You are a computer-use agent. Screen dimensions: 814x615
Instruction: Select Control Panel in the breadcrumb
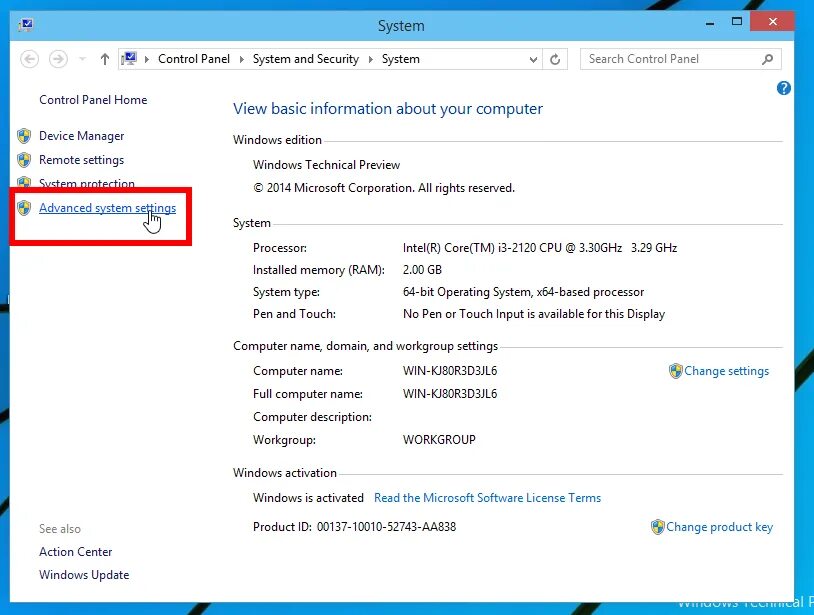tap(194, 59)
